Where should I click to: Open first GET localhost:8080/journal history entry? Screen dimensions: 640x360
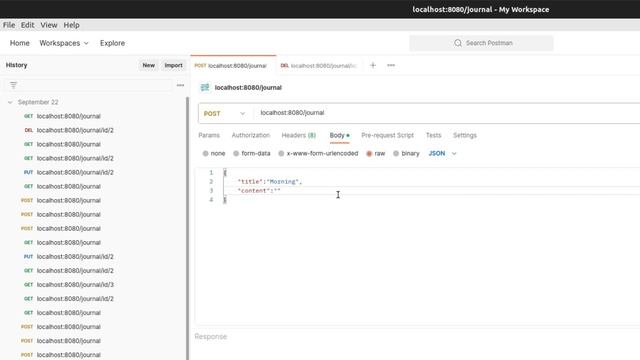[x=62, y=116]
